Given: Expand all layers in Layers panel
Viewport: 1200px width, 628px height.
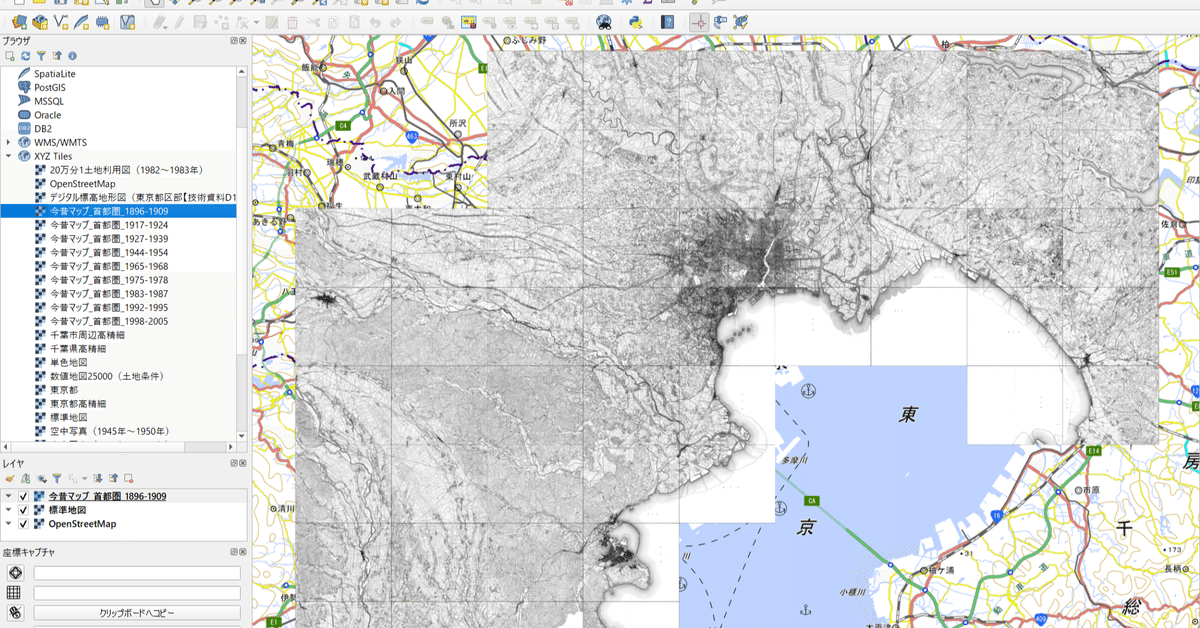Looking at the screenshot, I should click(x=98, y=479).
